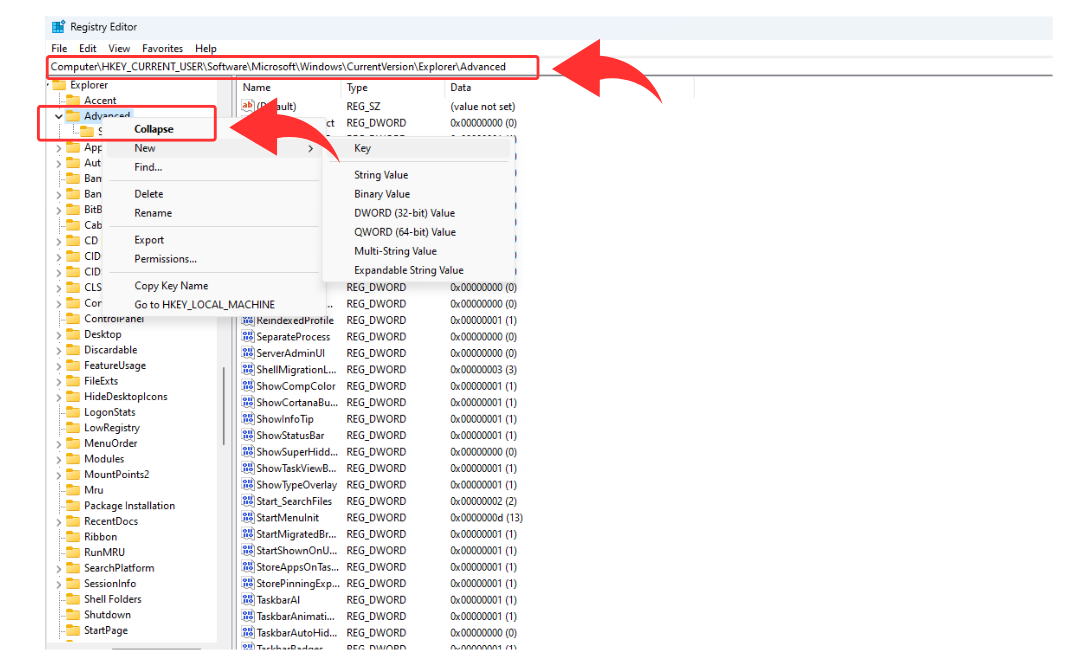Click the registry path address bar
Image resolution: width=1080 pixels, height=650 pixels.
click(290, 67)
